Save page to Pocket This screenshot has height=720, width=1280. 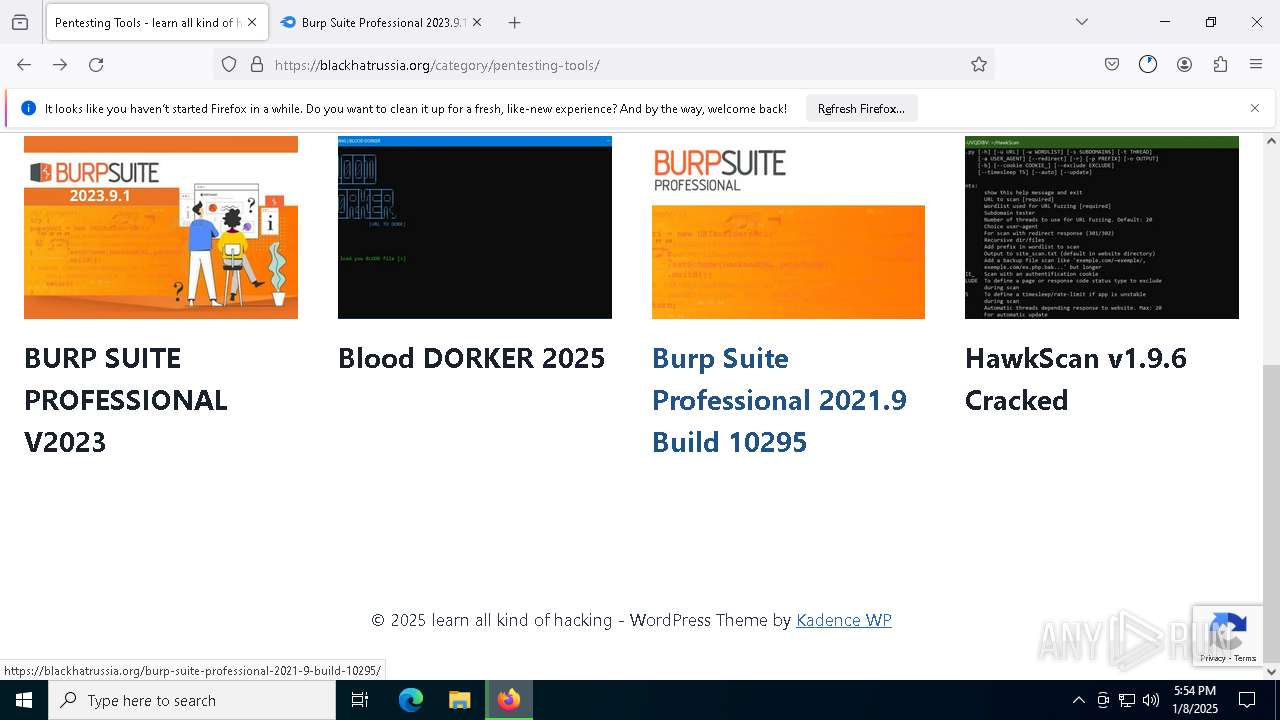(1112, 65)
